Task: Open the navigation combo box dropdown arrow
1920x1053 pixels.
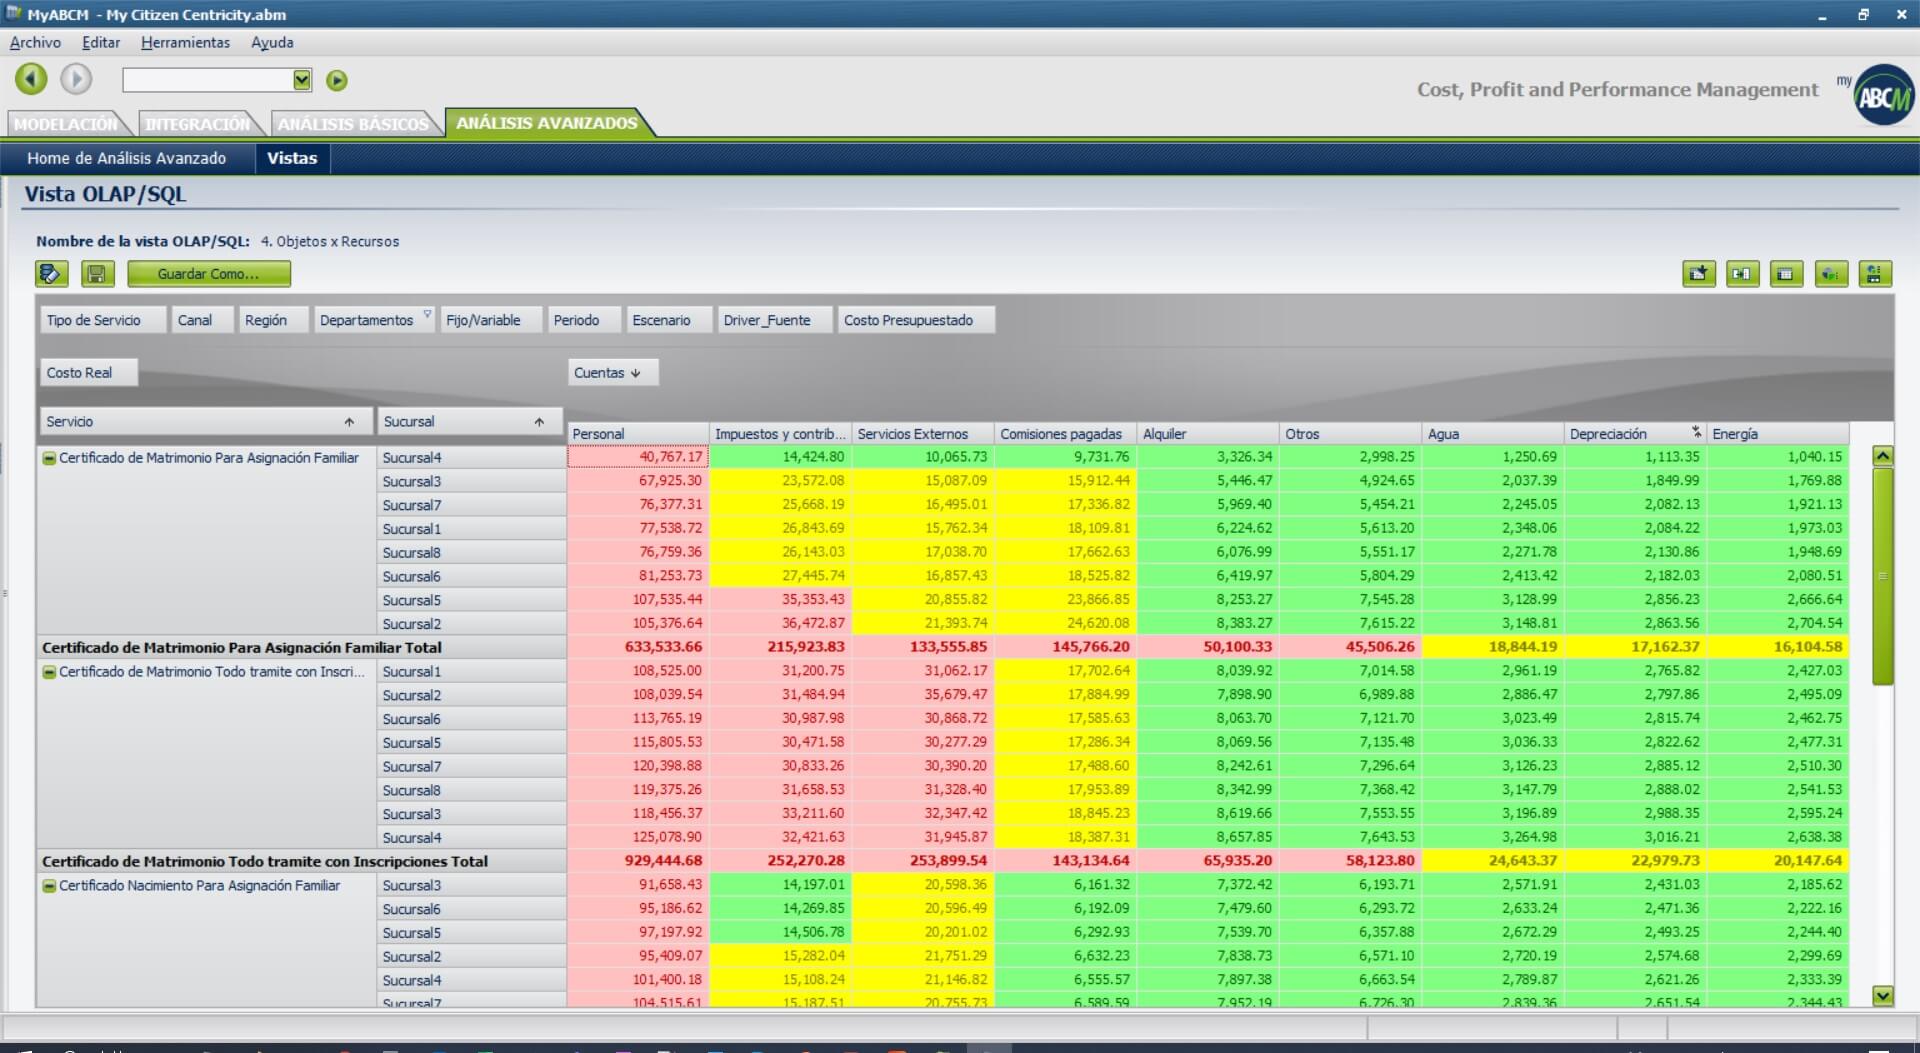Action: [x=302, y=80]
